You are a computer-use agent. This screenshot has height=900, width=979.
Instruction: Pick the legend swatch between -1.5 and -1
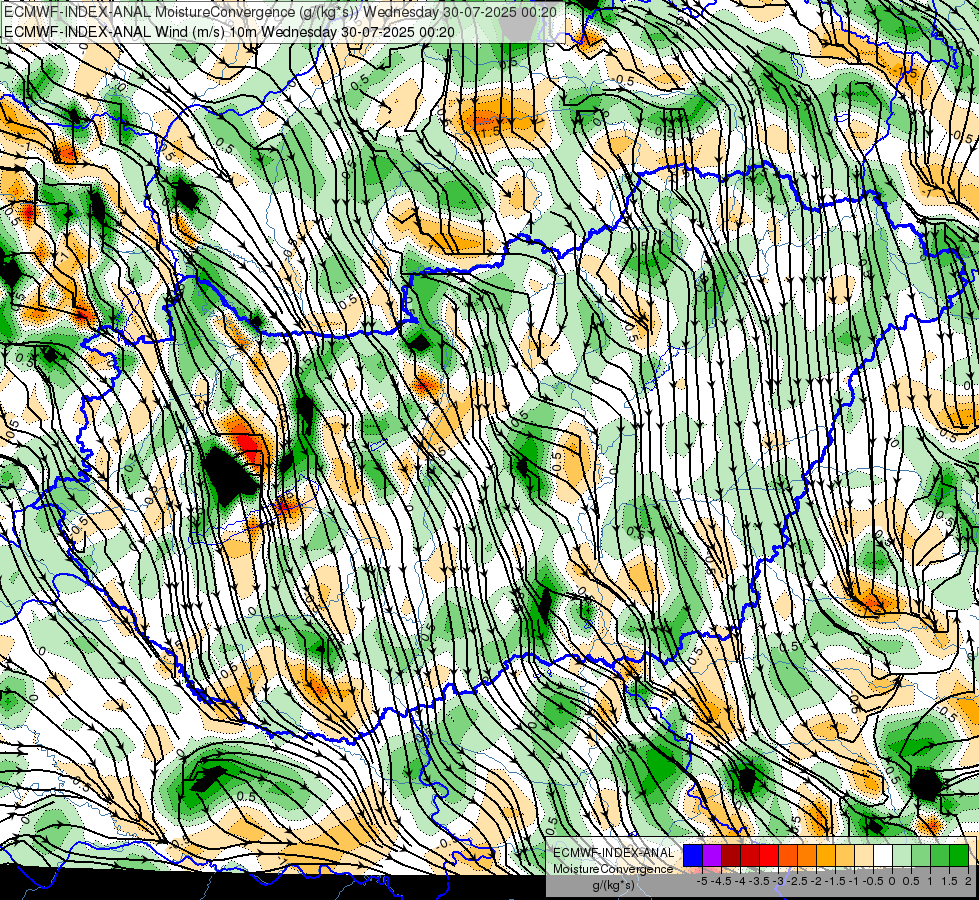click(x=845, y=855)
